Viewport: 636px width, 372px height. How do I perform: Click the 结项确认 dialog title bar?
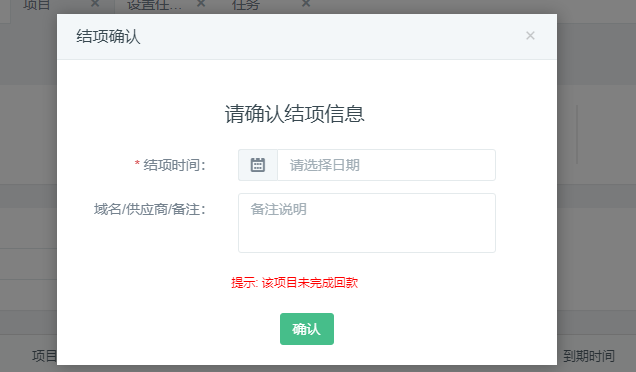(x=307, y=37)
